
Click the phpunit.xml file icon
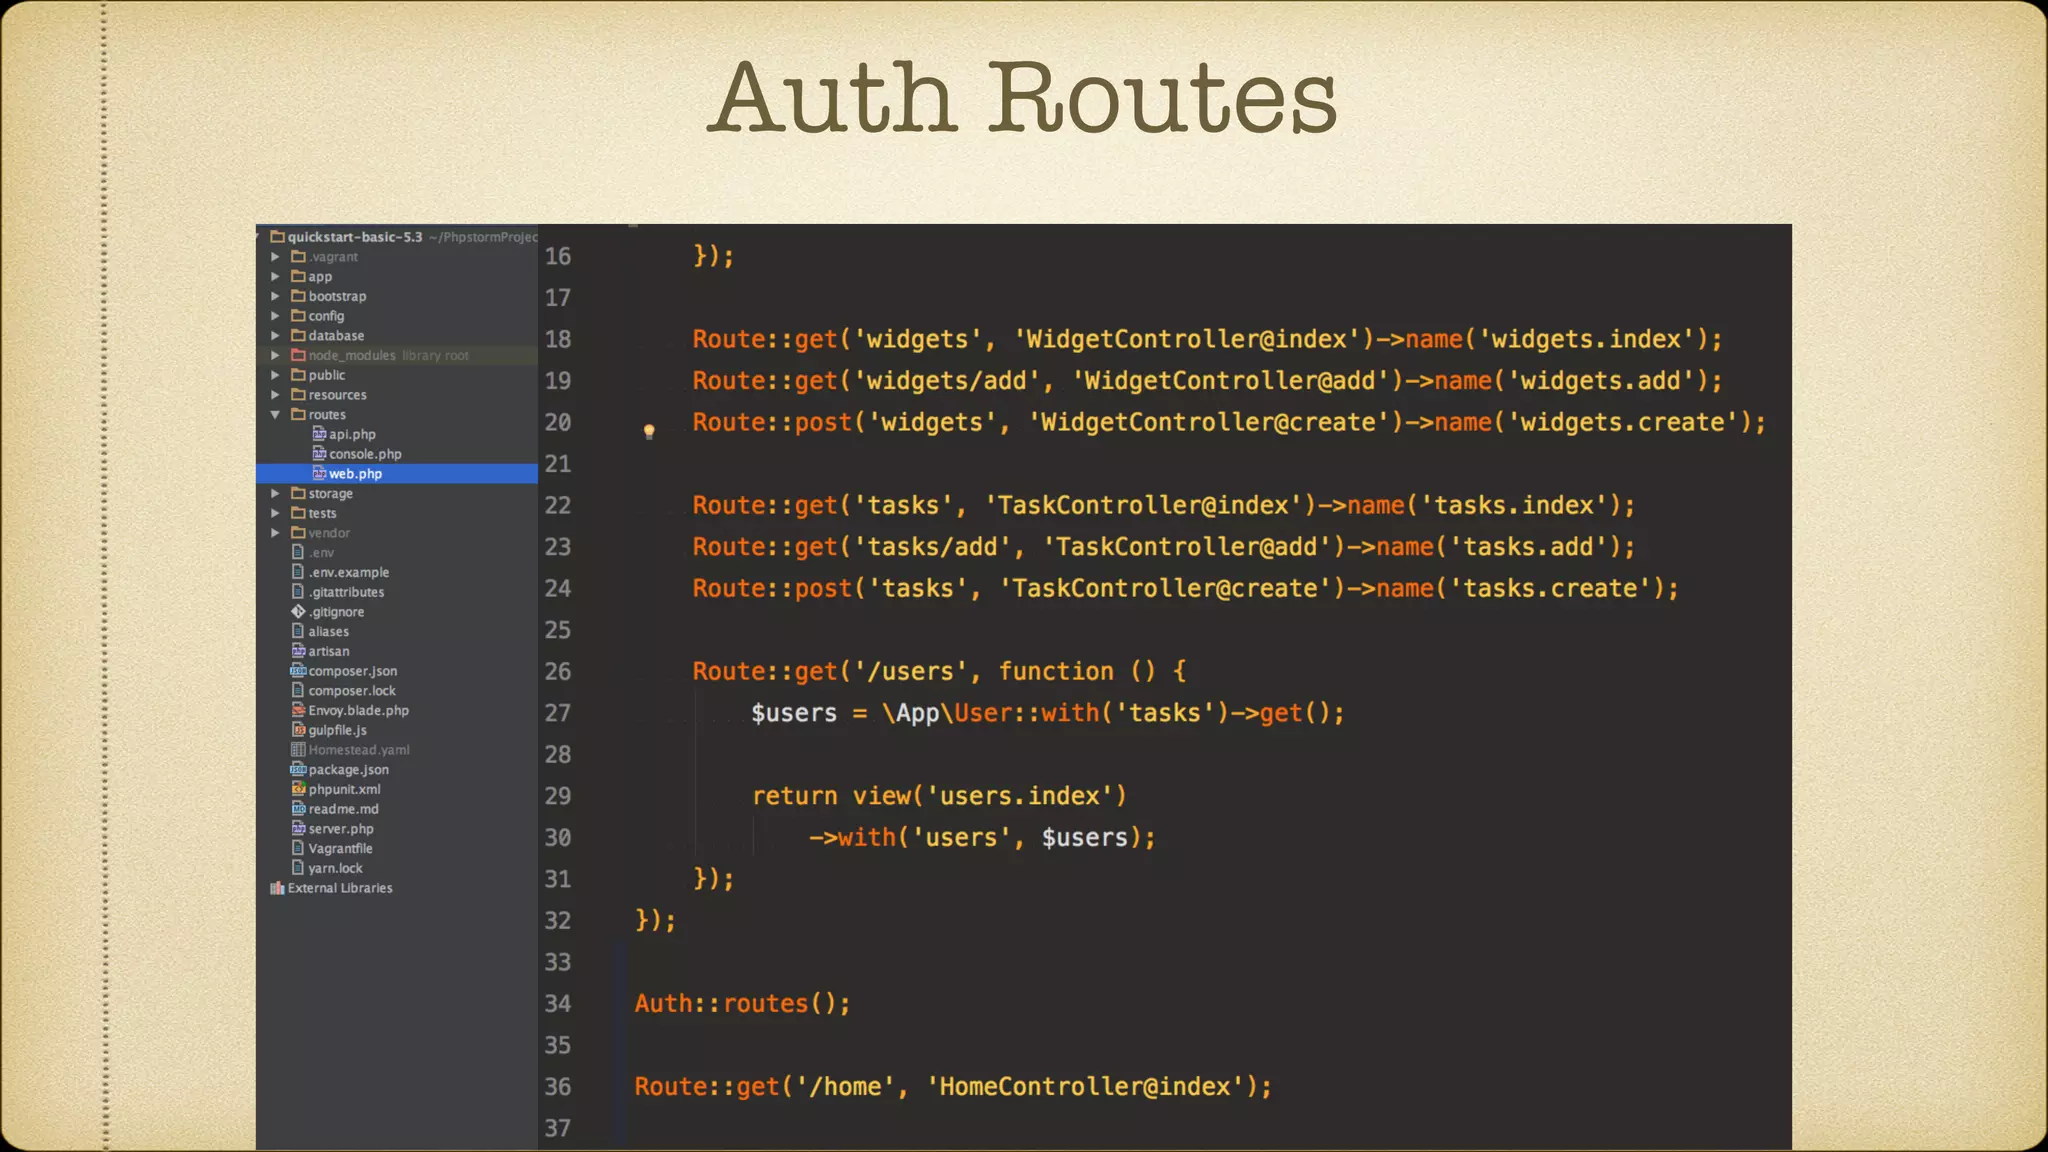coord(298,789)
